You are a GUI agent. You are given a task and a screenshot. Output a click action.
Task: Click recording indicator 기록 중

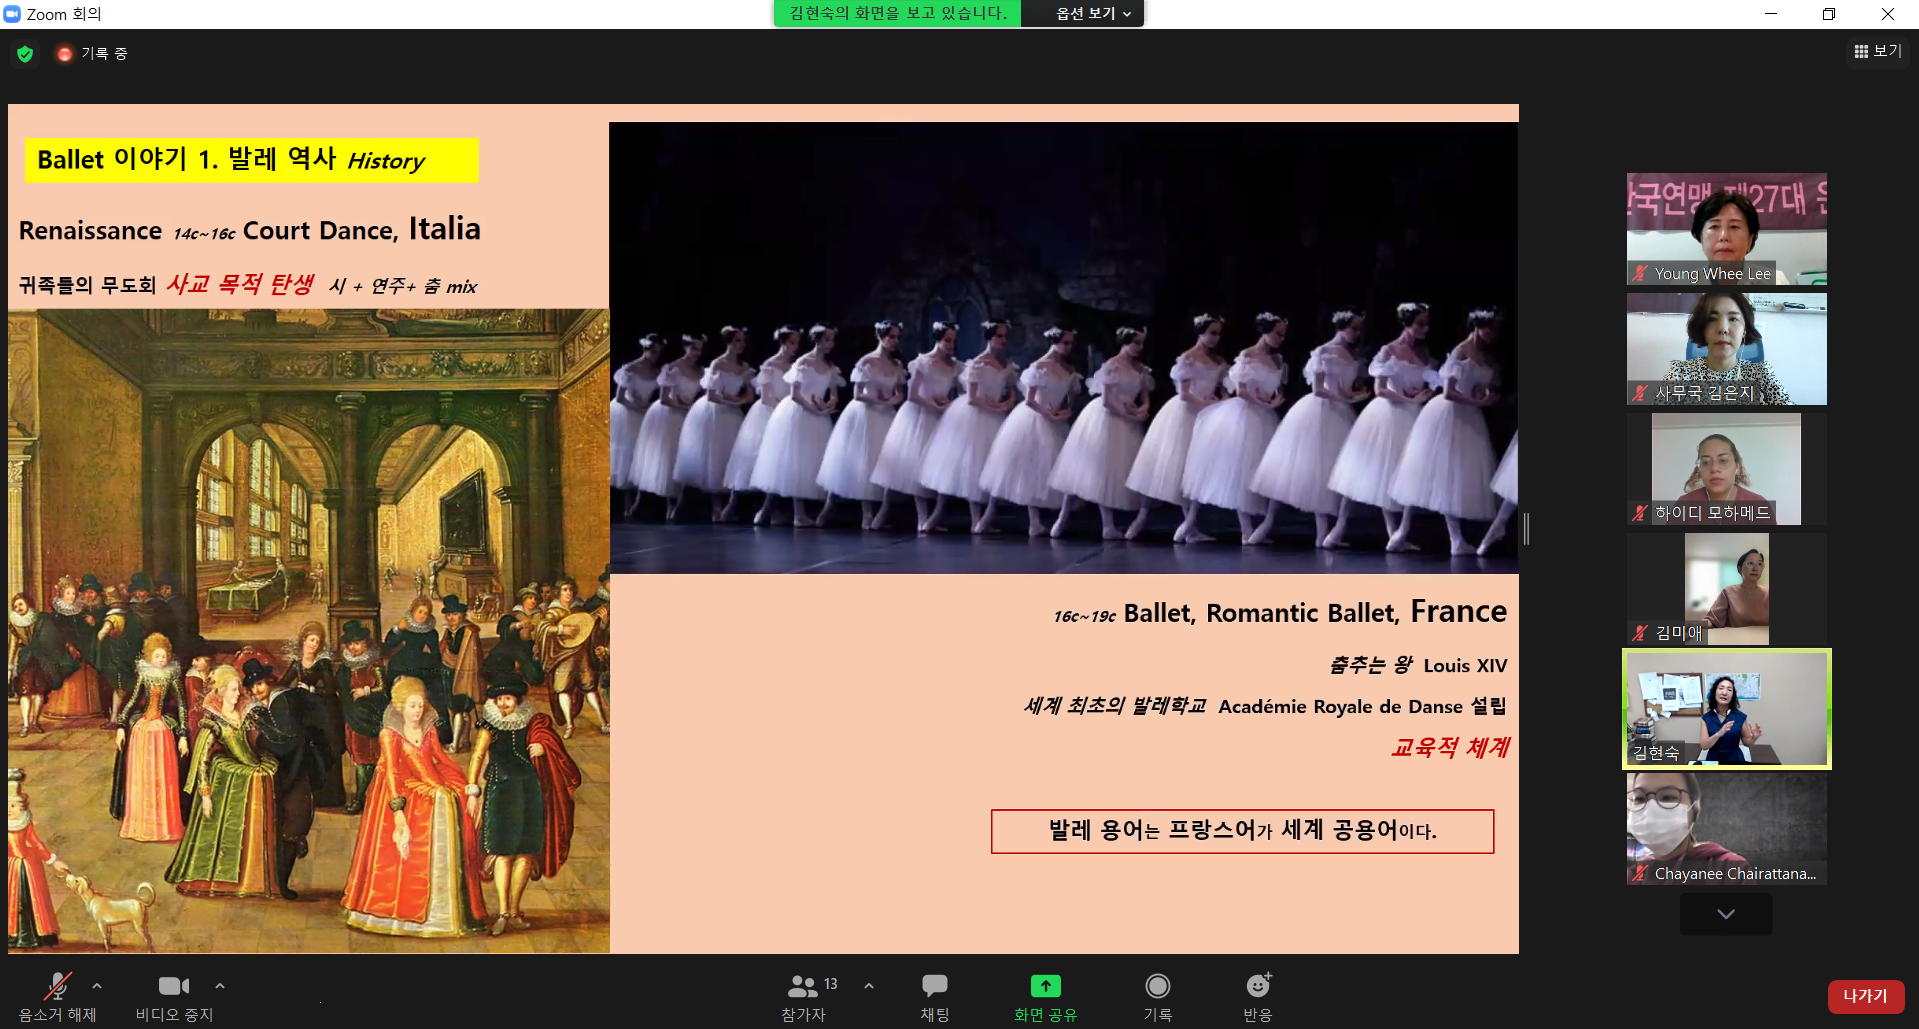click(x=92, y=54)
